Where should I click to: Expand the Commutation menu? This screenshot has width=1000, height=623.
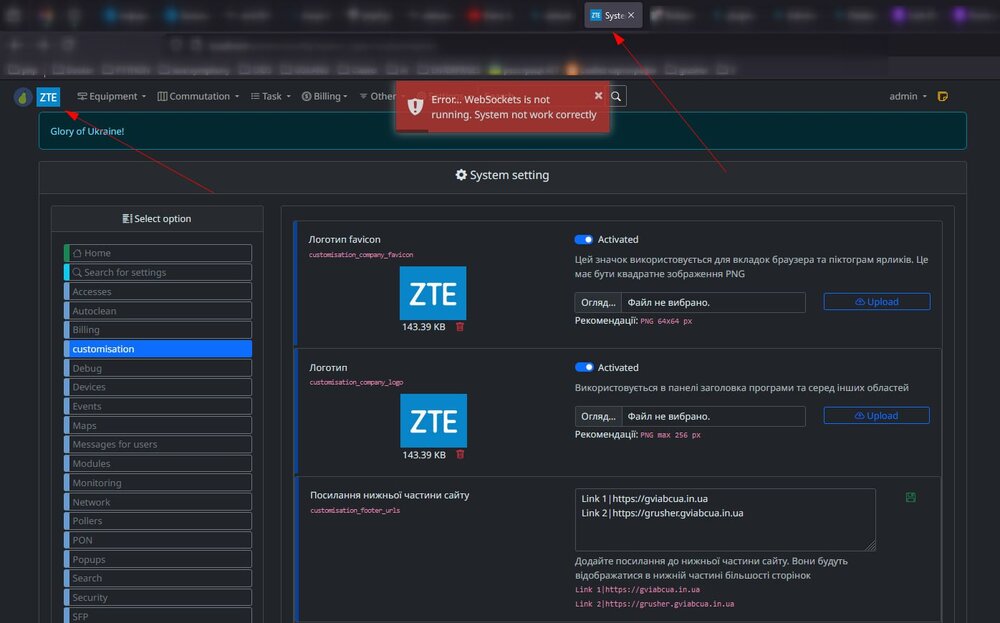click(198, 97)
